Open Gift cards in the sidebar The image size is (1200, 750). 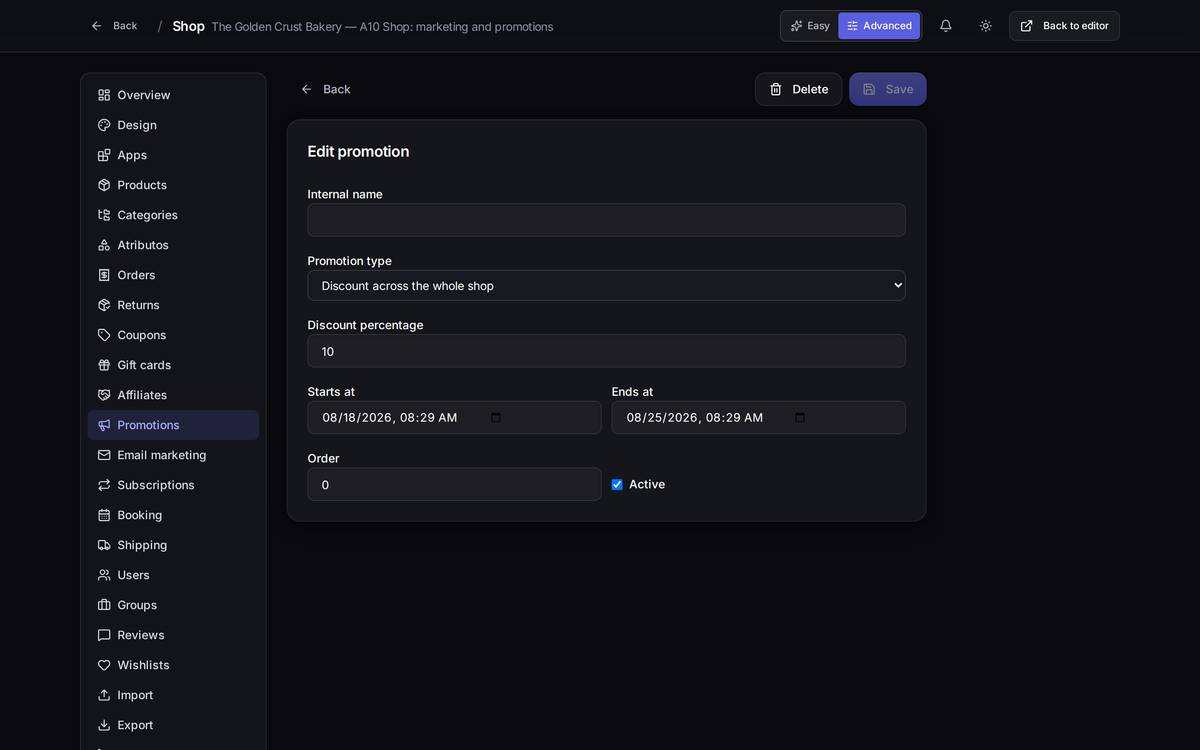[173, 365]
